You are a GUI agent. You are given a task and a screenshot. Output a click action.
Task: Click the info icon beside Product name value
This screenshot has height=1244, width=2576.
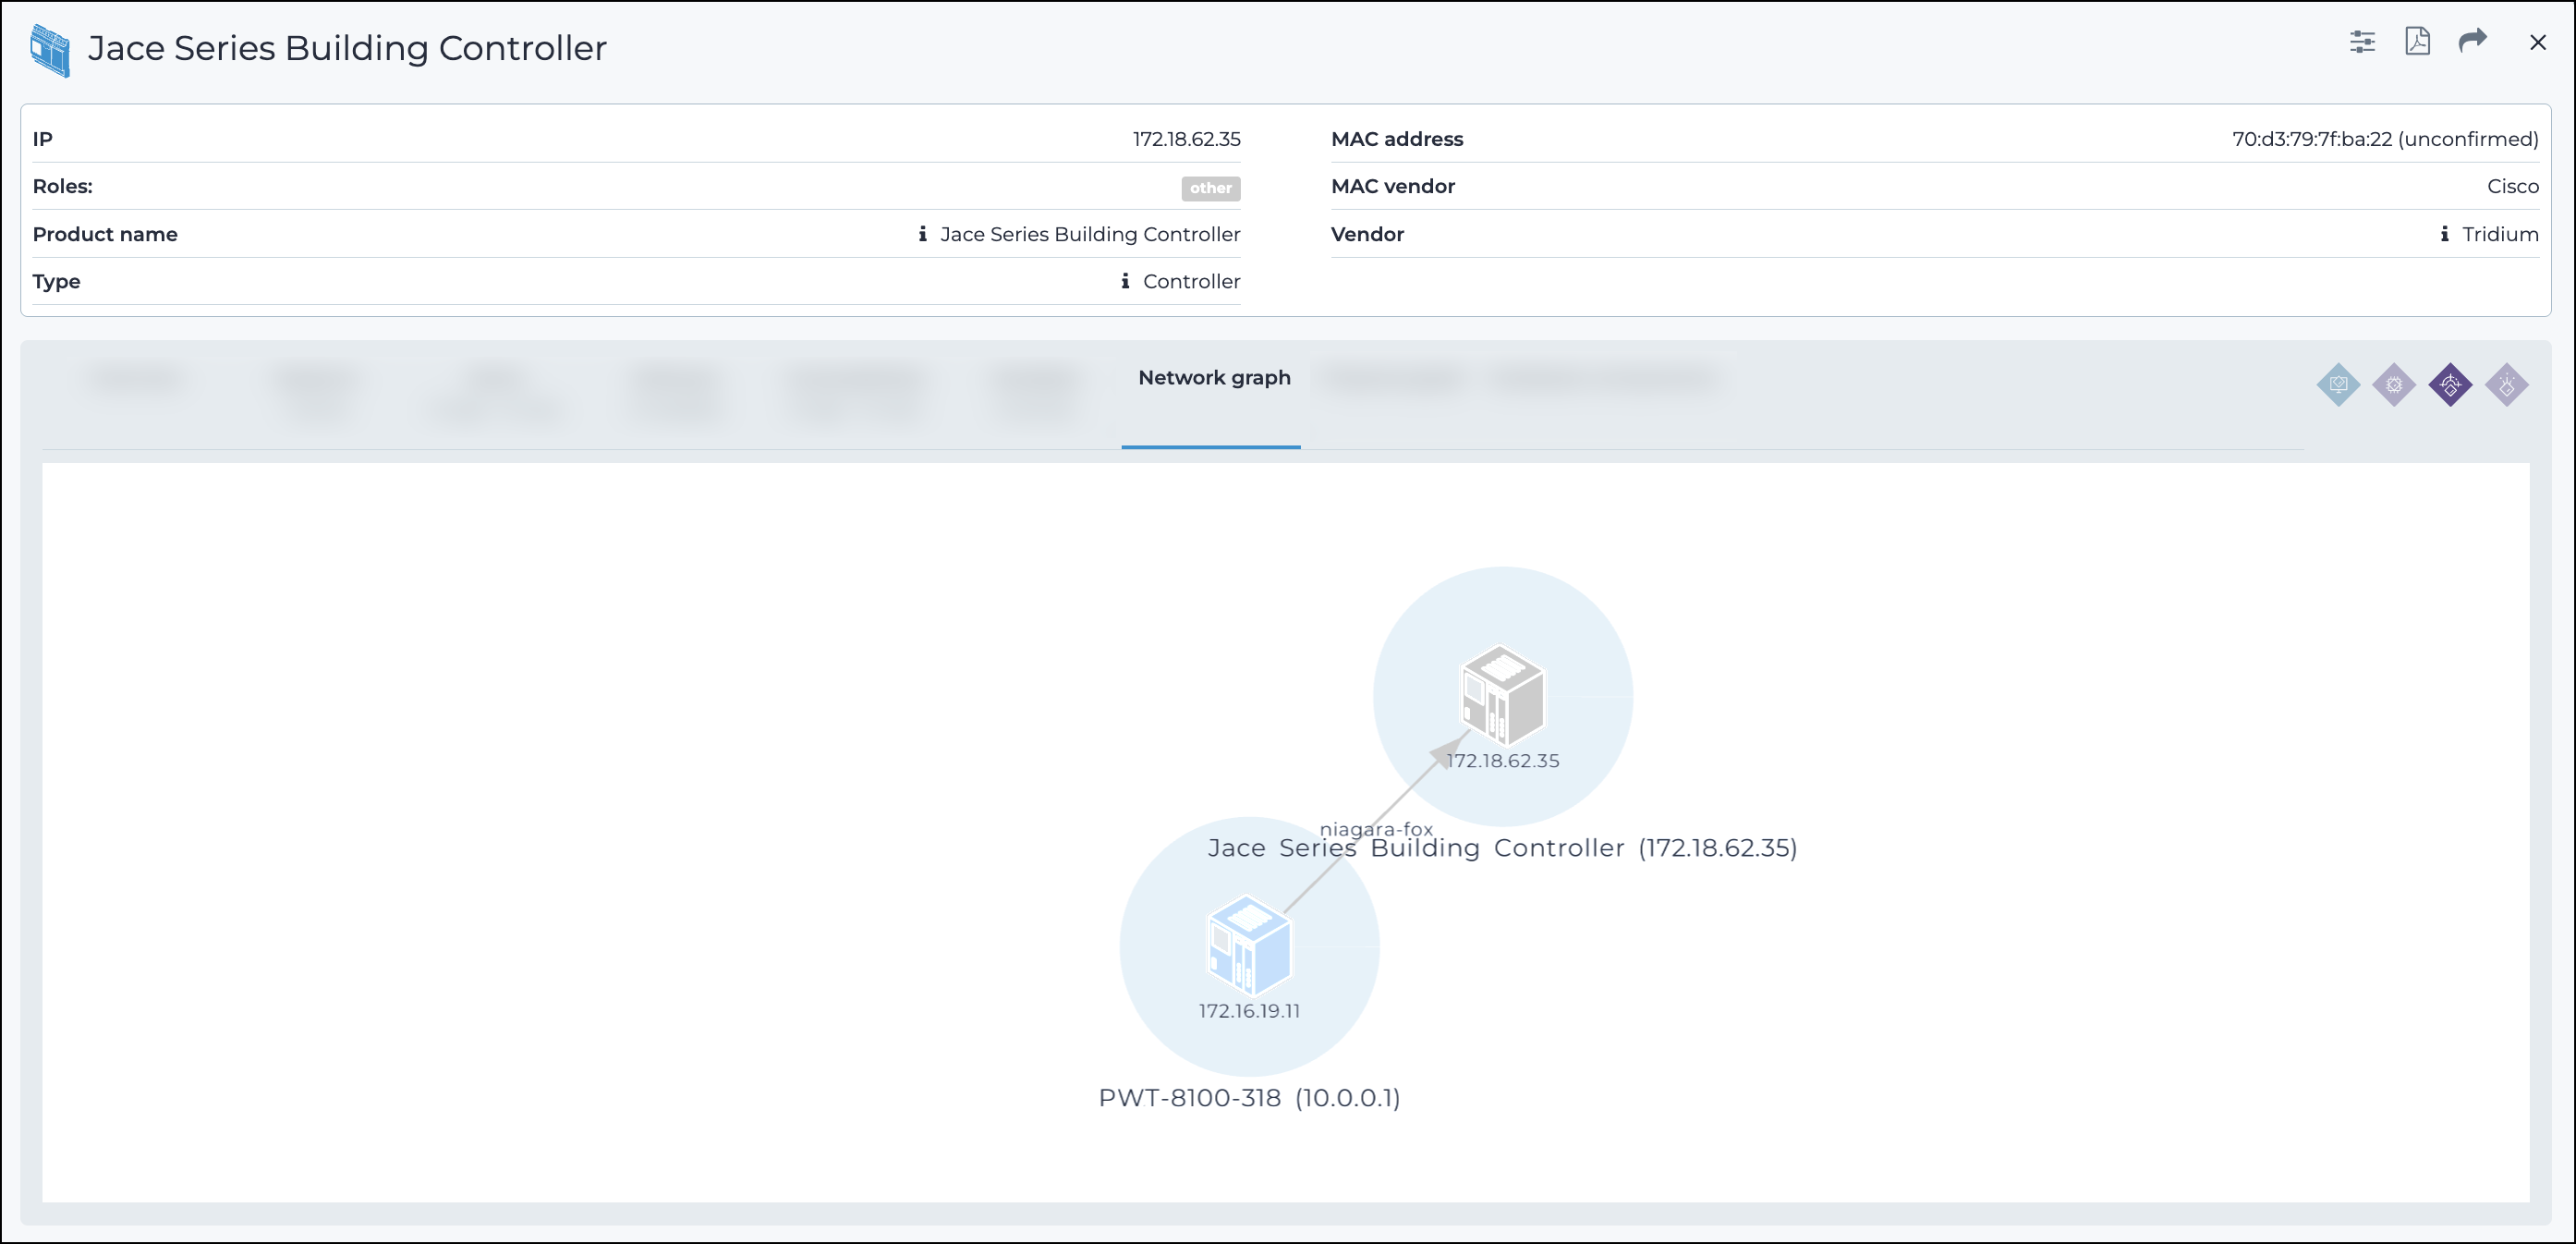tap(922, 234)
